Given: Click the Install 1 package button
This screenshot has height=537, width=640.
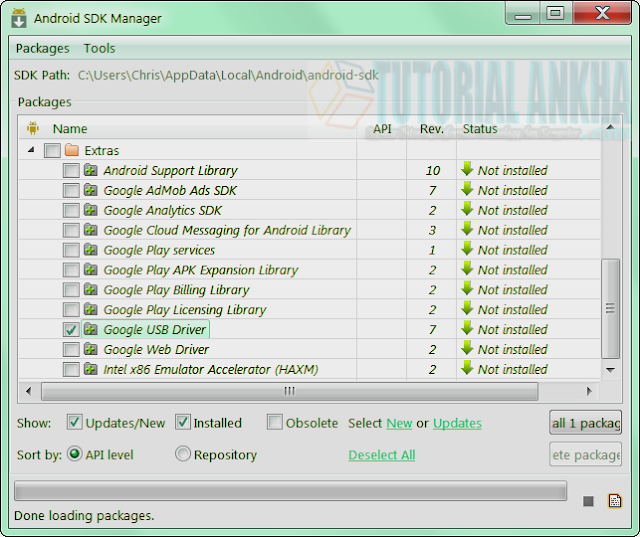Looking at the screenshot, I should [x=585, y=423].
